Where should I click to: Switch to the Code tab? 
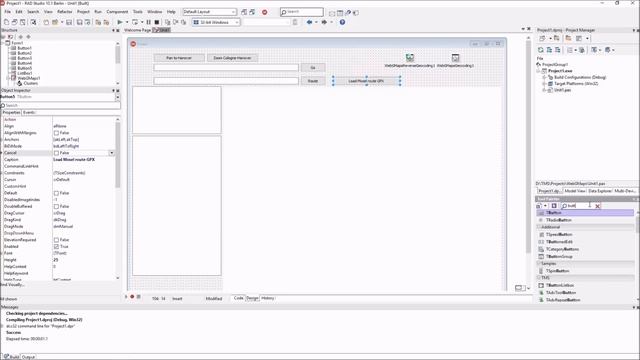pos(238,298)
